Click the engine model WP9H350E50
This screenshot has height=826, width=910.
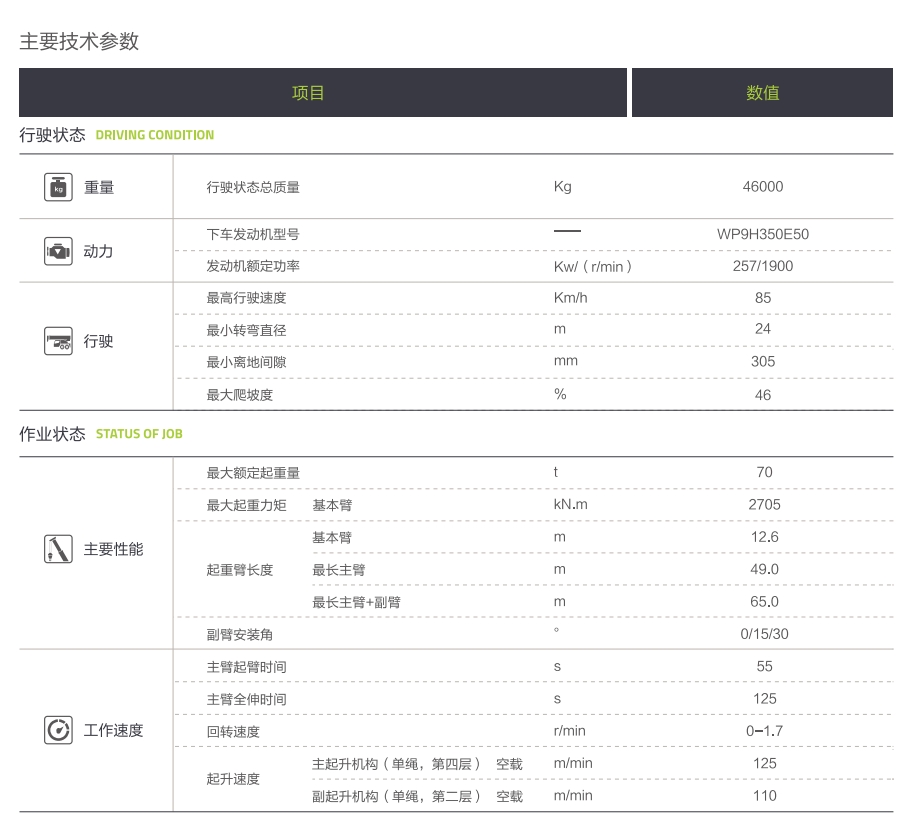tap(763, 234)
